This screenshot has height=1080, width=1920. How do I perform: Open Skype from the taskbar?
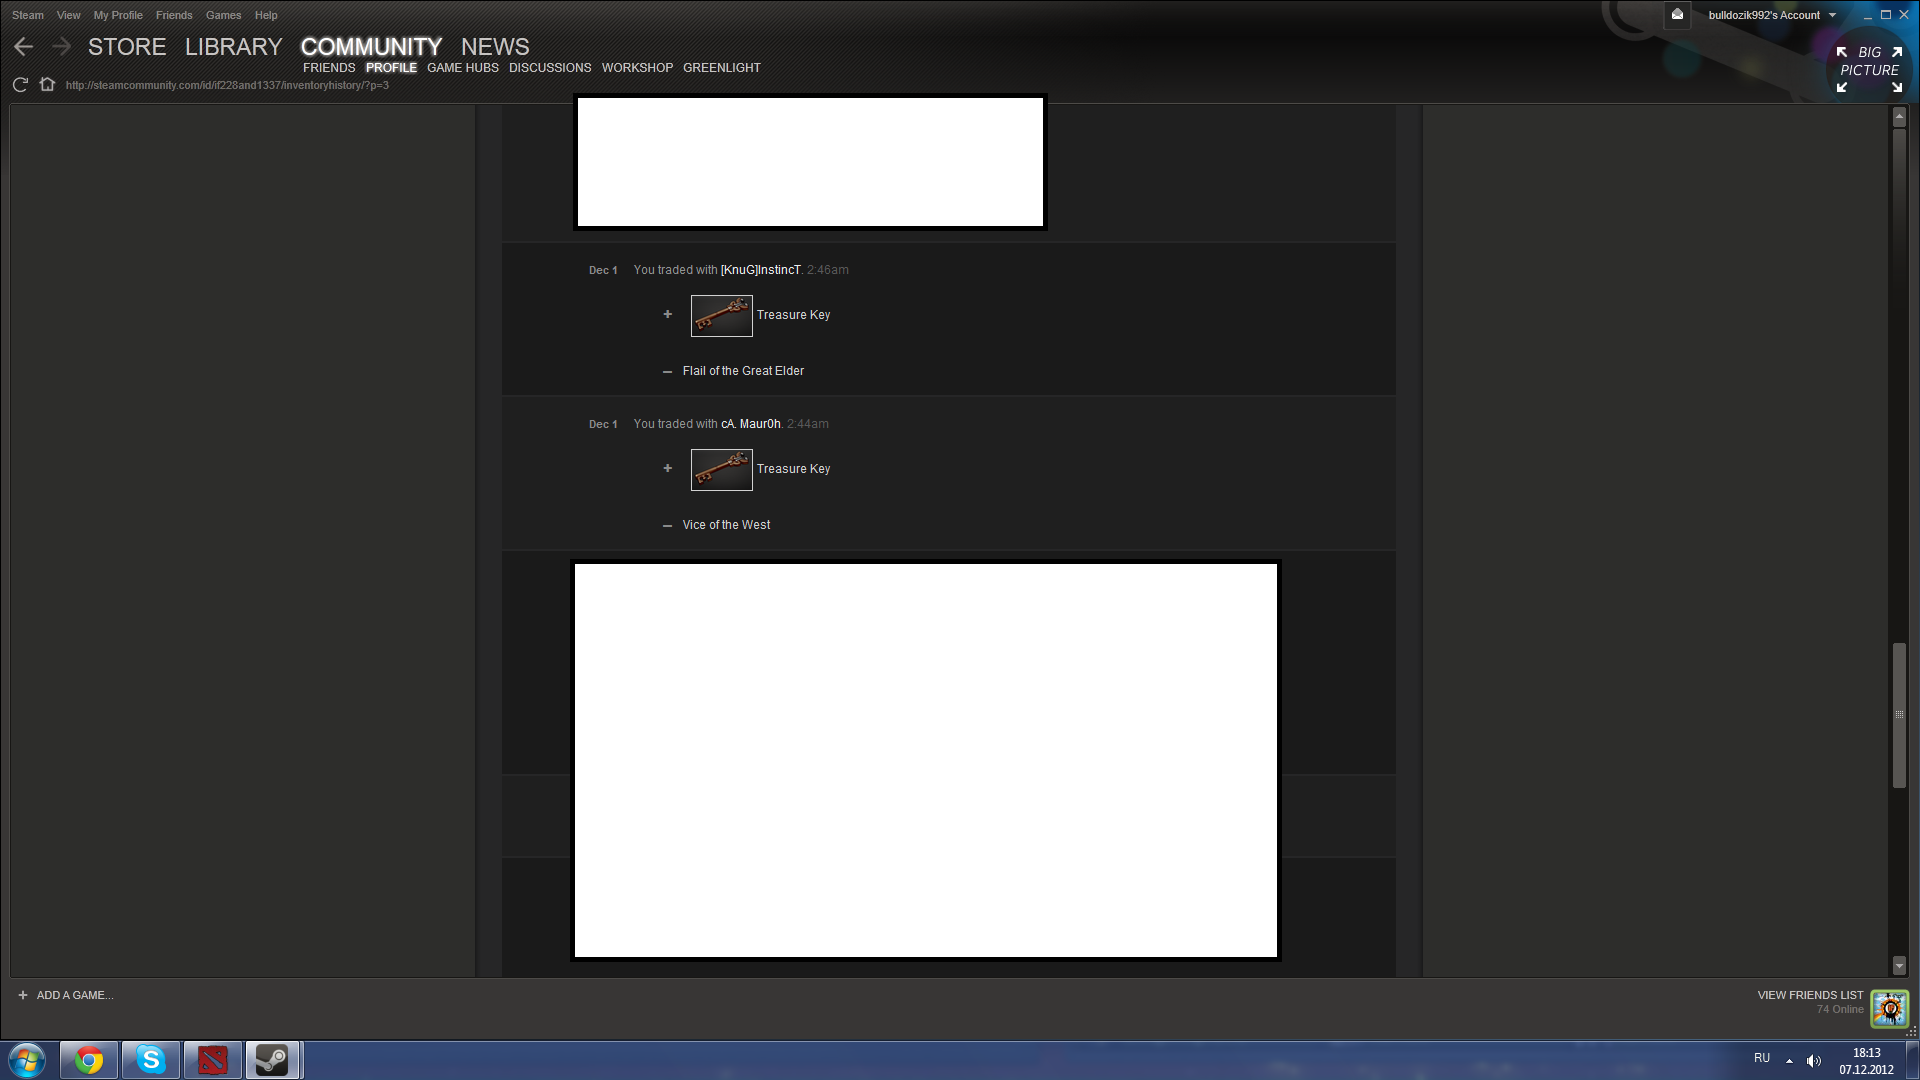tap(151, 1060)
